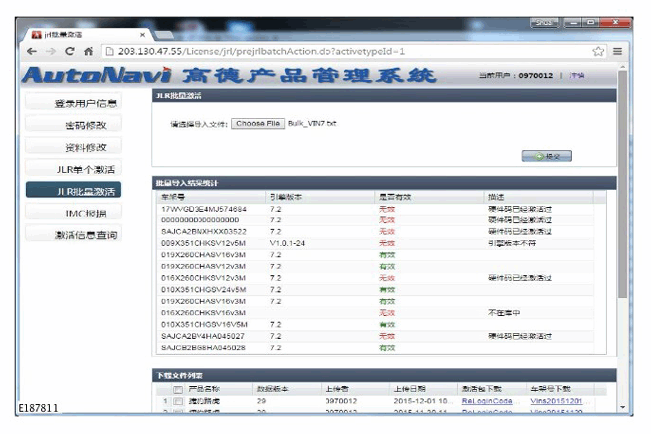The image size is (651, 434).
Task: Click the browser forward arrow
Action: pos(51,51)
